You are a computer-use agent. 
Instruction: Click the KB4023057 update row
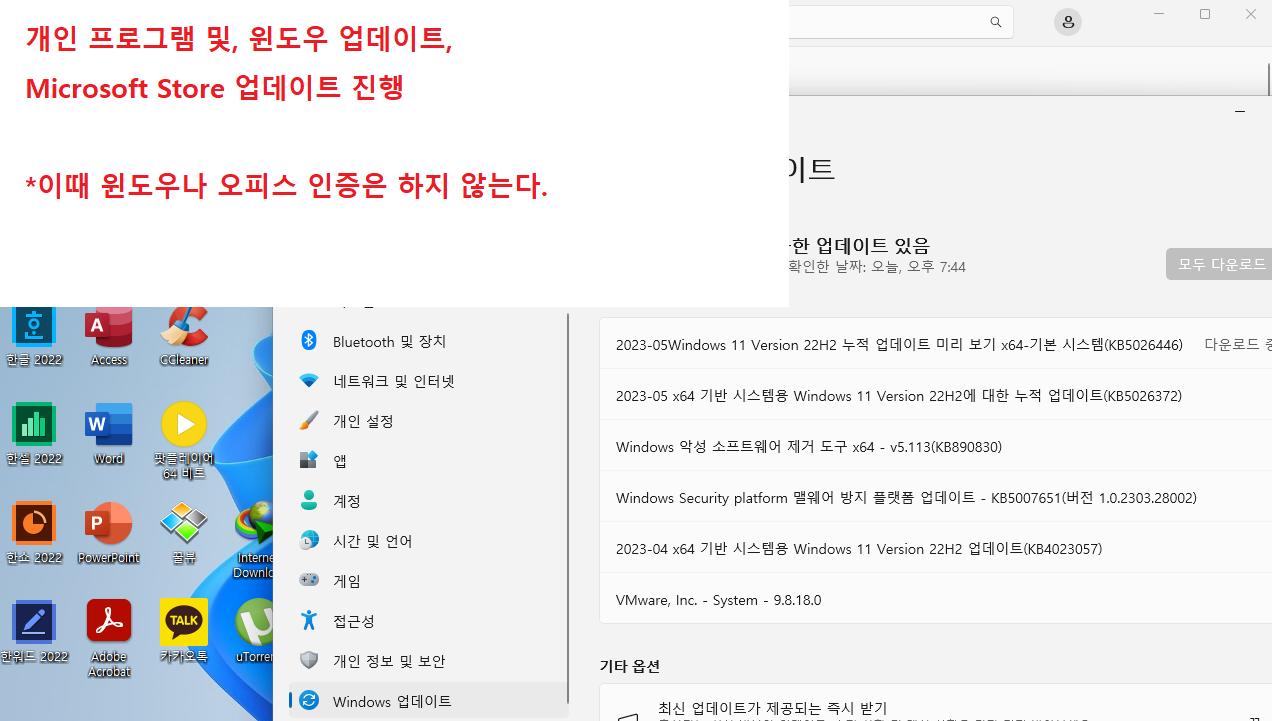pyautogui.click(x=936, y=548)
